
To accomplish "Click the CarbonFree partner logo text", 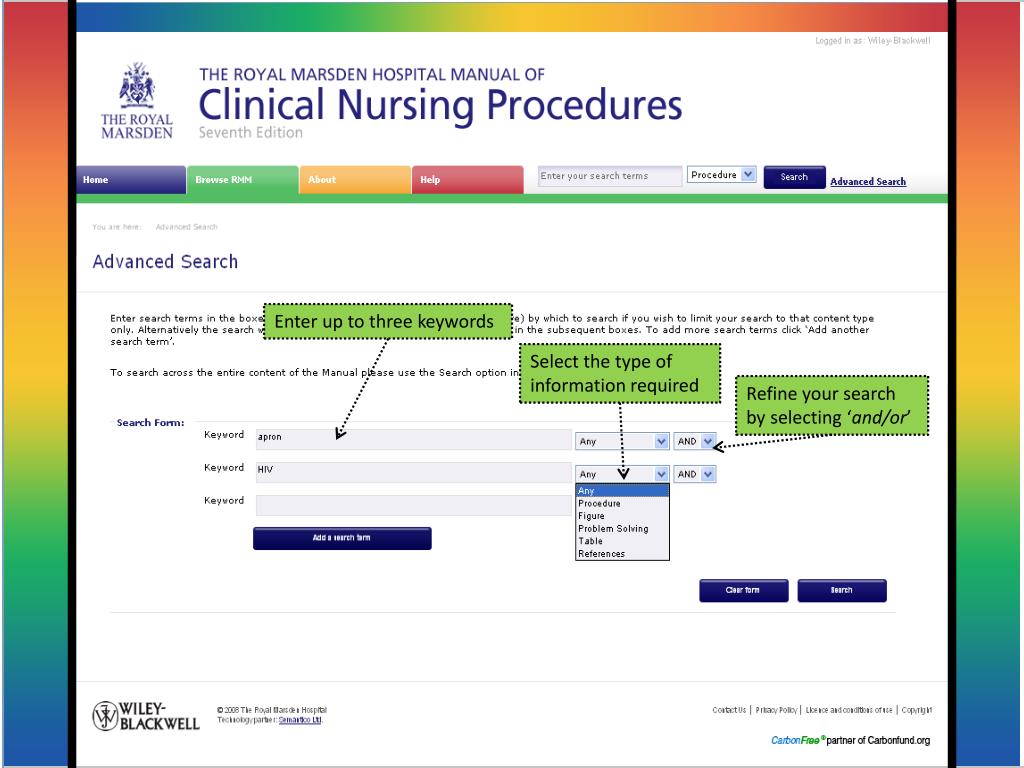I will tap(850, 740).
